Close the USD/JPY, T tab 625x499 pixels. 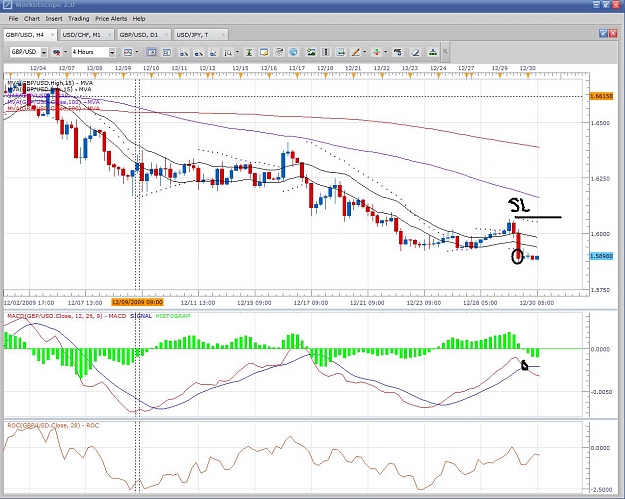(223, 35)
